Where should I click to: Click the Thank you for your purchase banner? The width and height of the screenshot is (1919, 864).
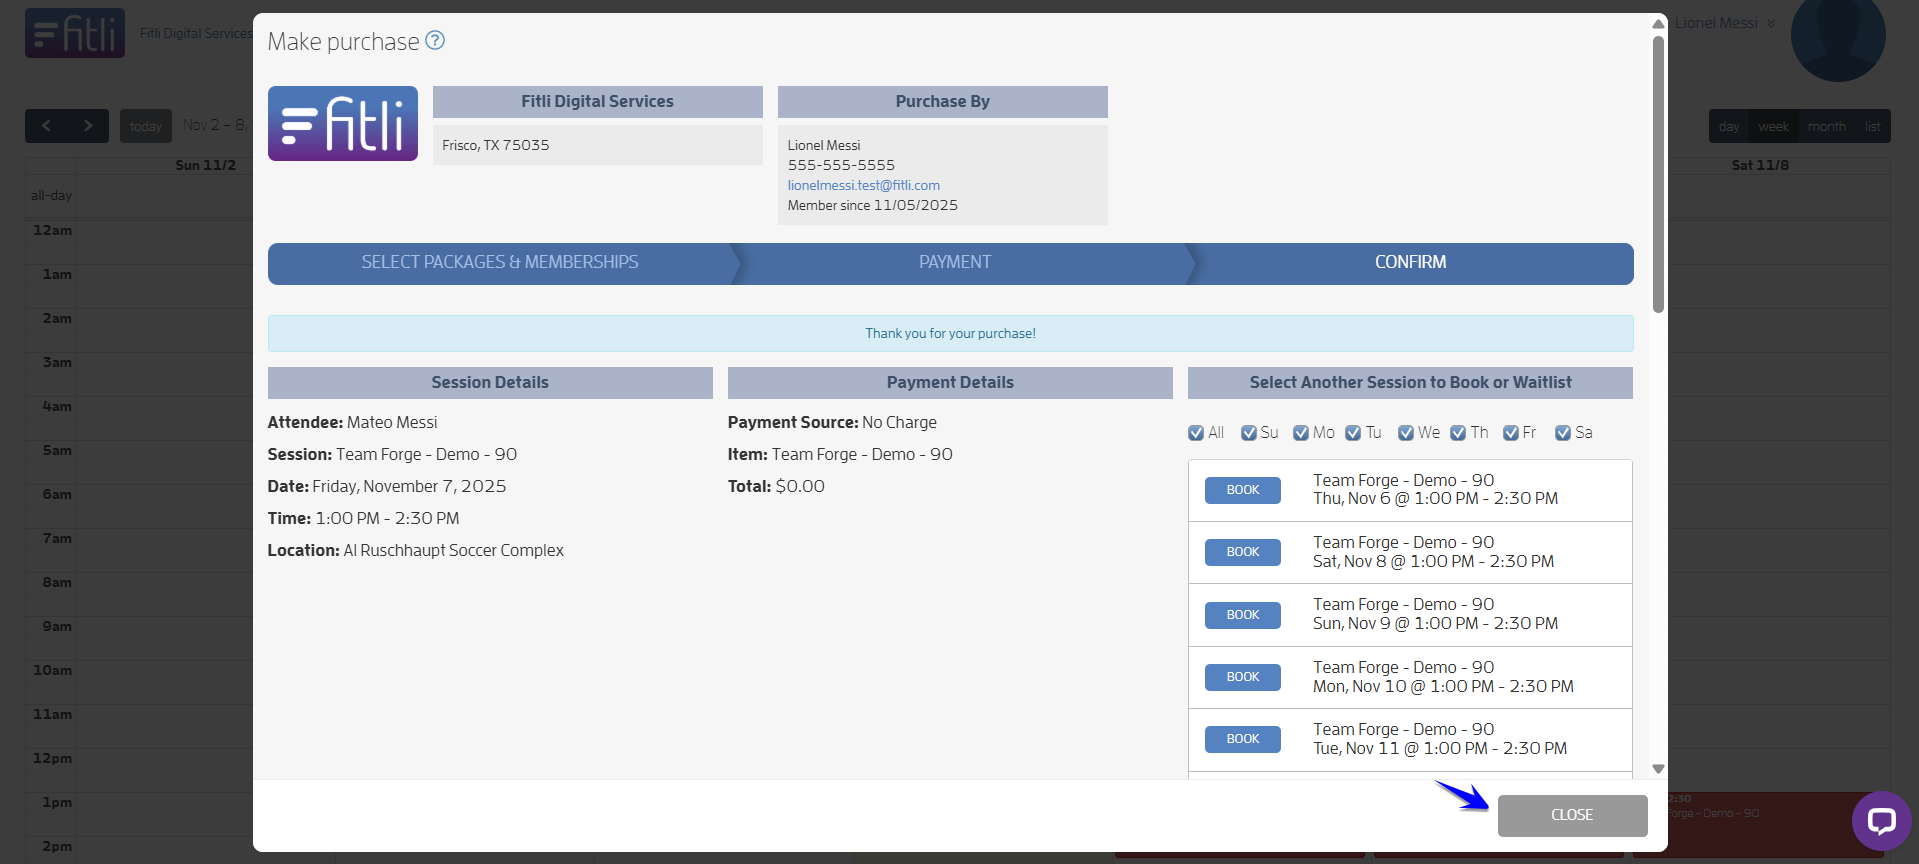(x=951, y=334)
